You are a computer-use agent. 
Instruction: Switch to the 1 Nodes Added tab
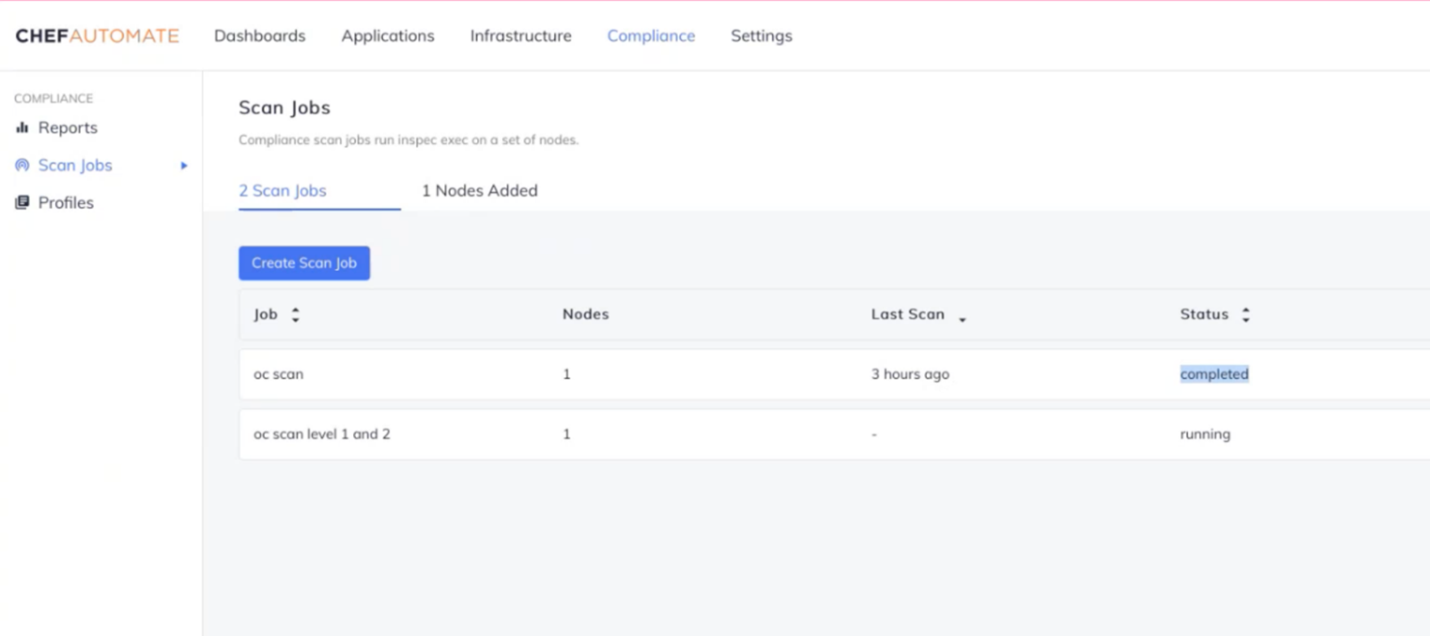pyautogui.click(x=480, y=190)
